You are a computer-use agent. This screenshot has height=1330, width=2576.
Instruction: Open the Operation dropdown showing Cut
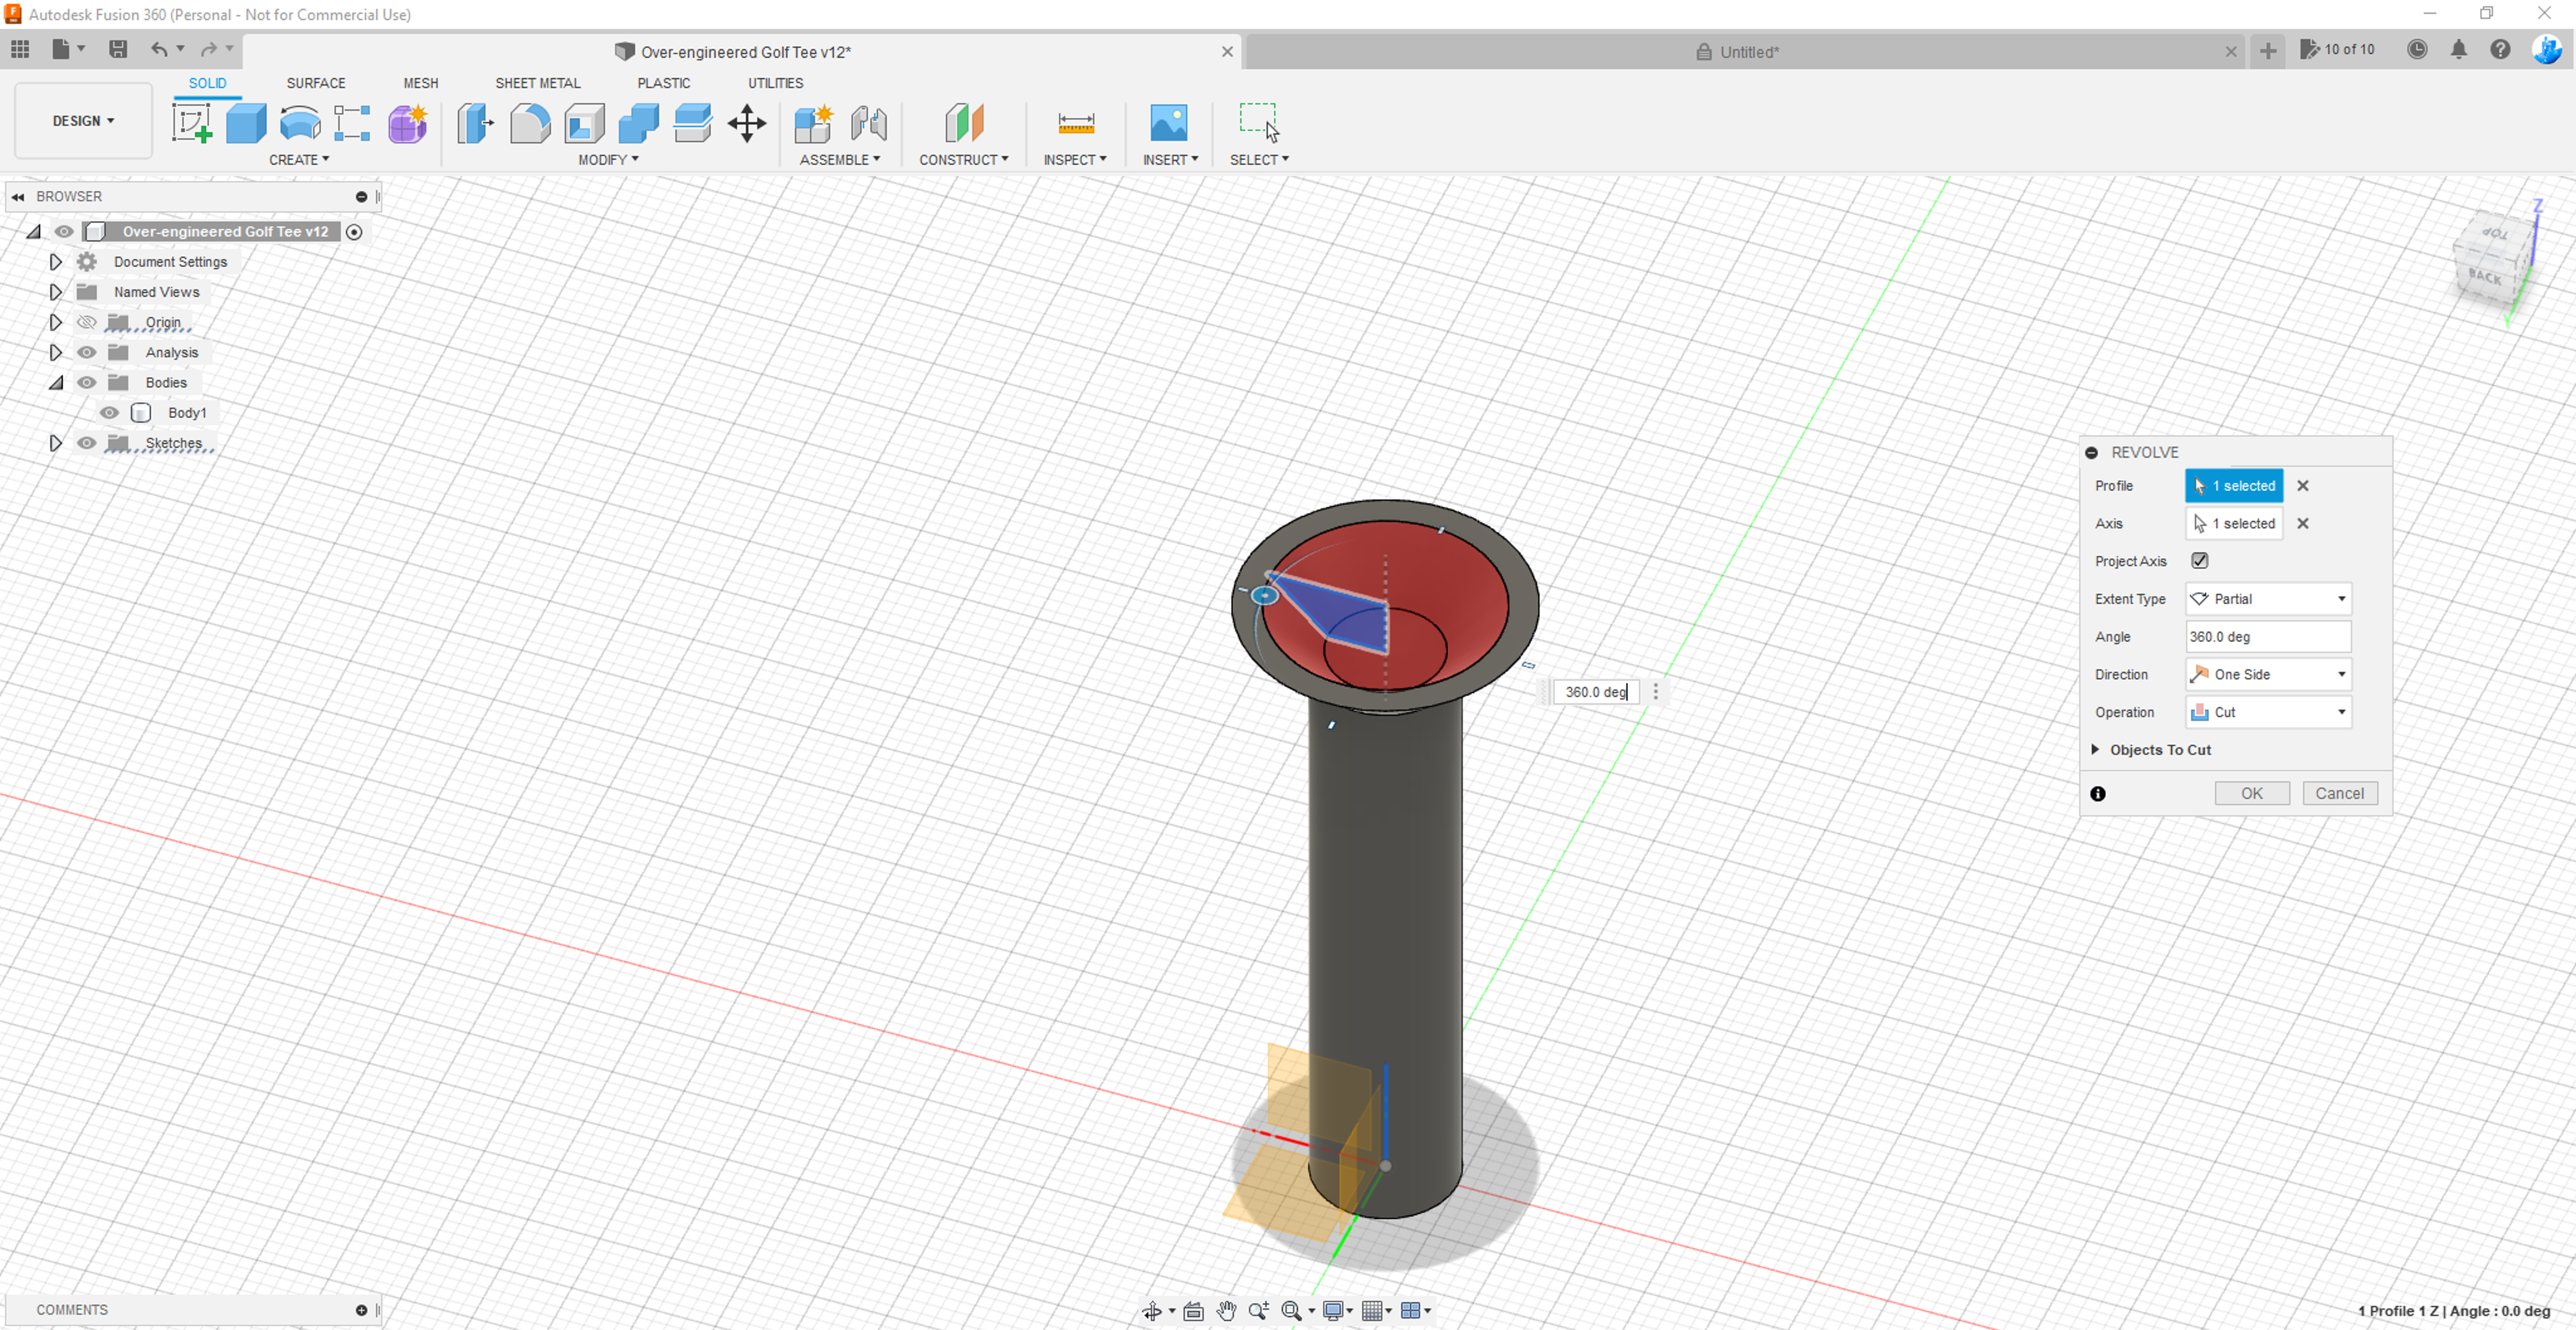tap(2267, 712)
